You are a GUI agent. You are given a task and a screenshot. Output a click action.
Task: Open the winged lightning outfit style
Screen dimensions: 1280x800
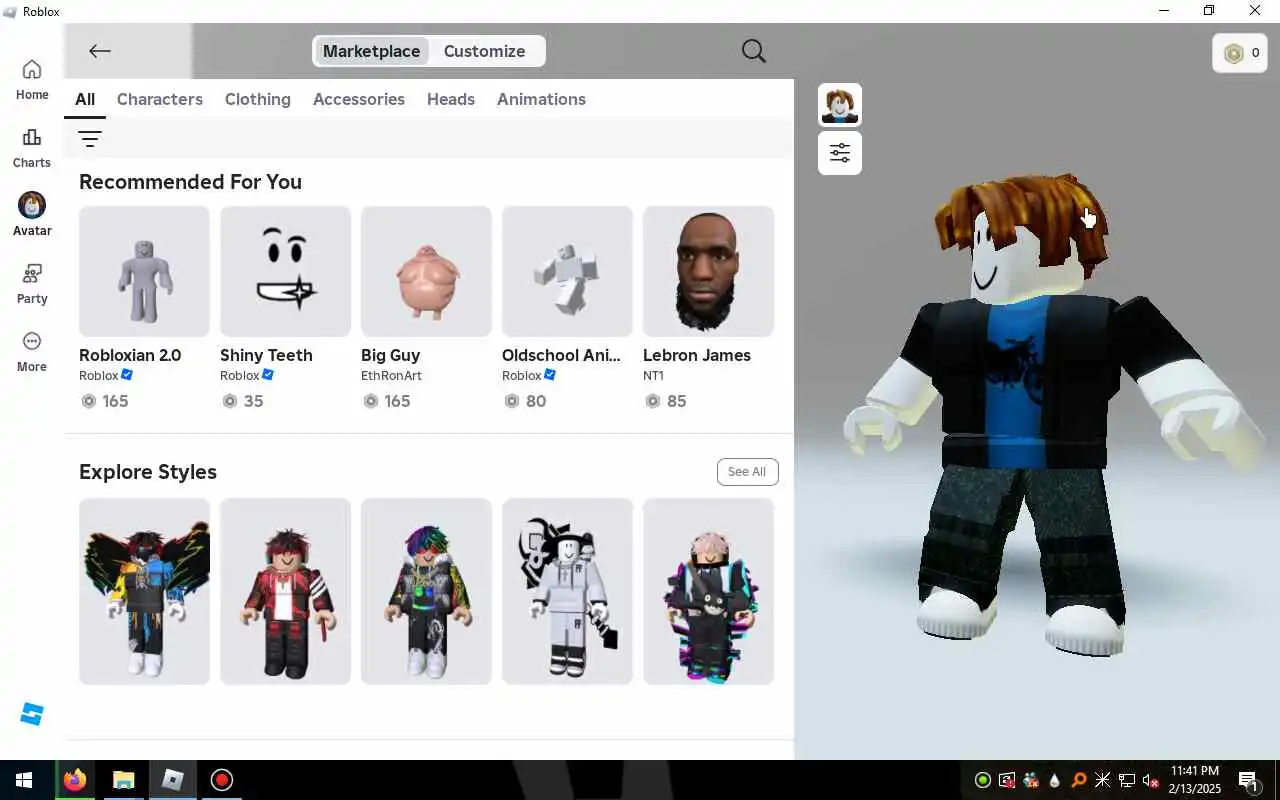click(x=144, y=591)
